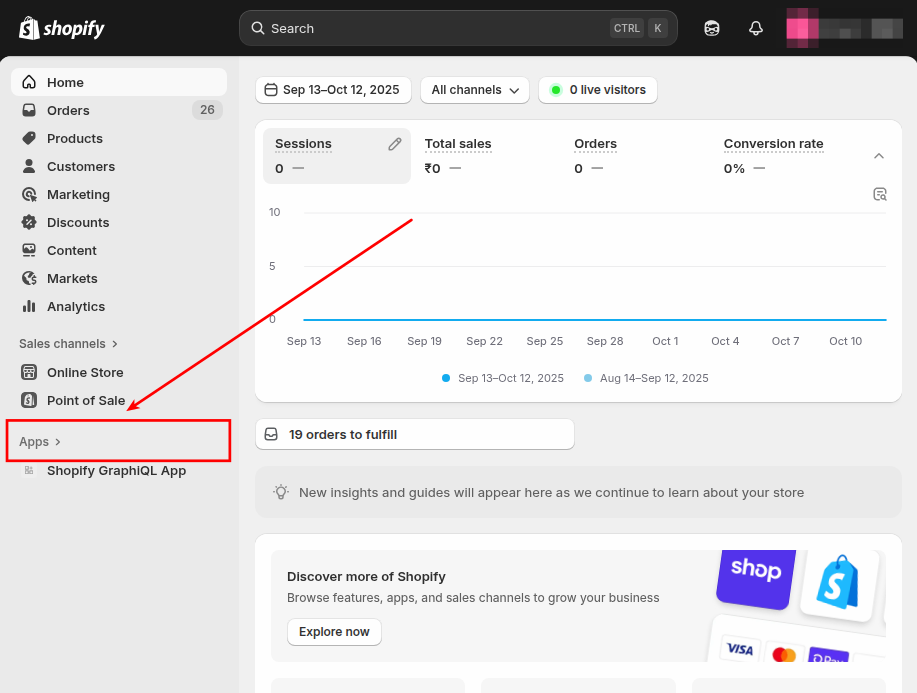Image resolution: width=917 pixels, height=693 pixels.
Task: Click the Shopify GraphiQL App icon
Action: pyautogui.click(x=29, y=470)
